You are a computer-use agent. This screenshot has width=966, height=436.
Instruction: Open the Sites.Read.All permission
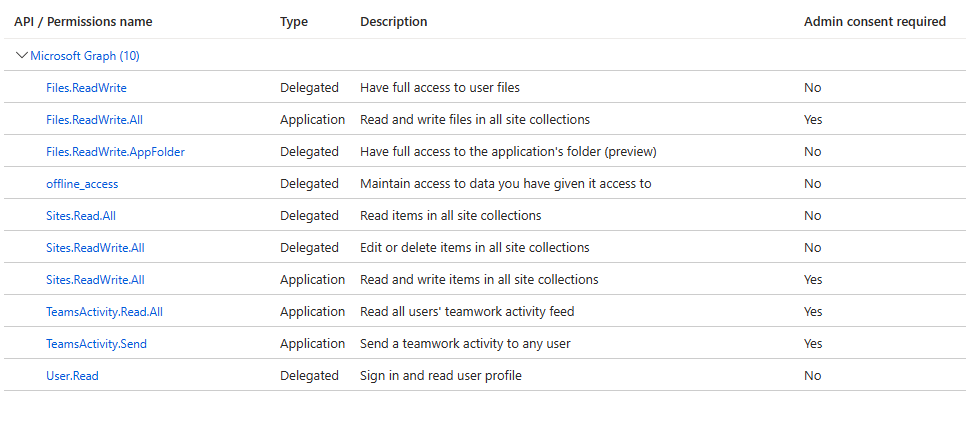click(81, 216)
